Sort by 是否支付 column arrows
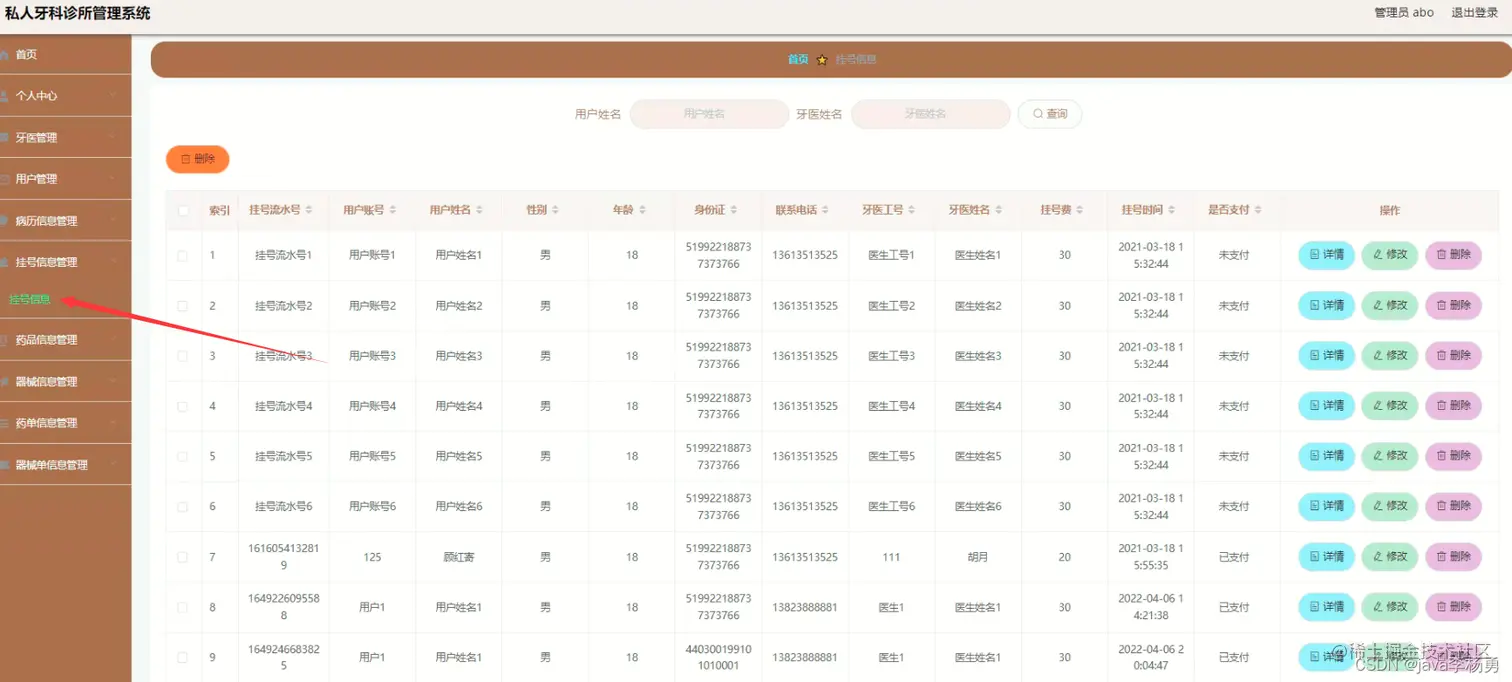 pos(1258,210)
